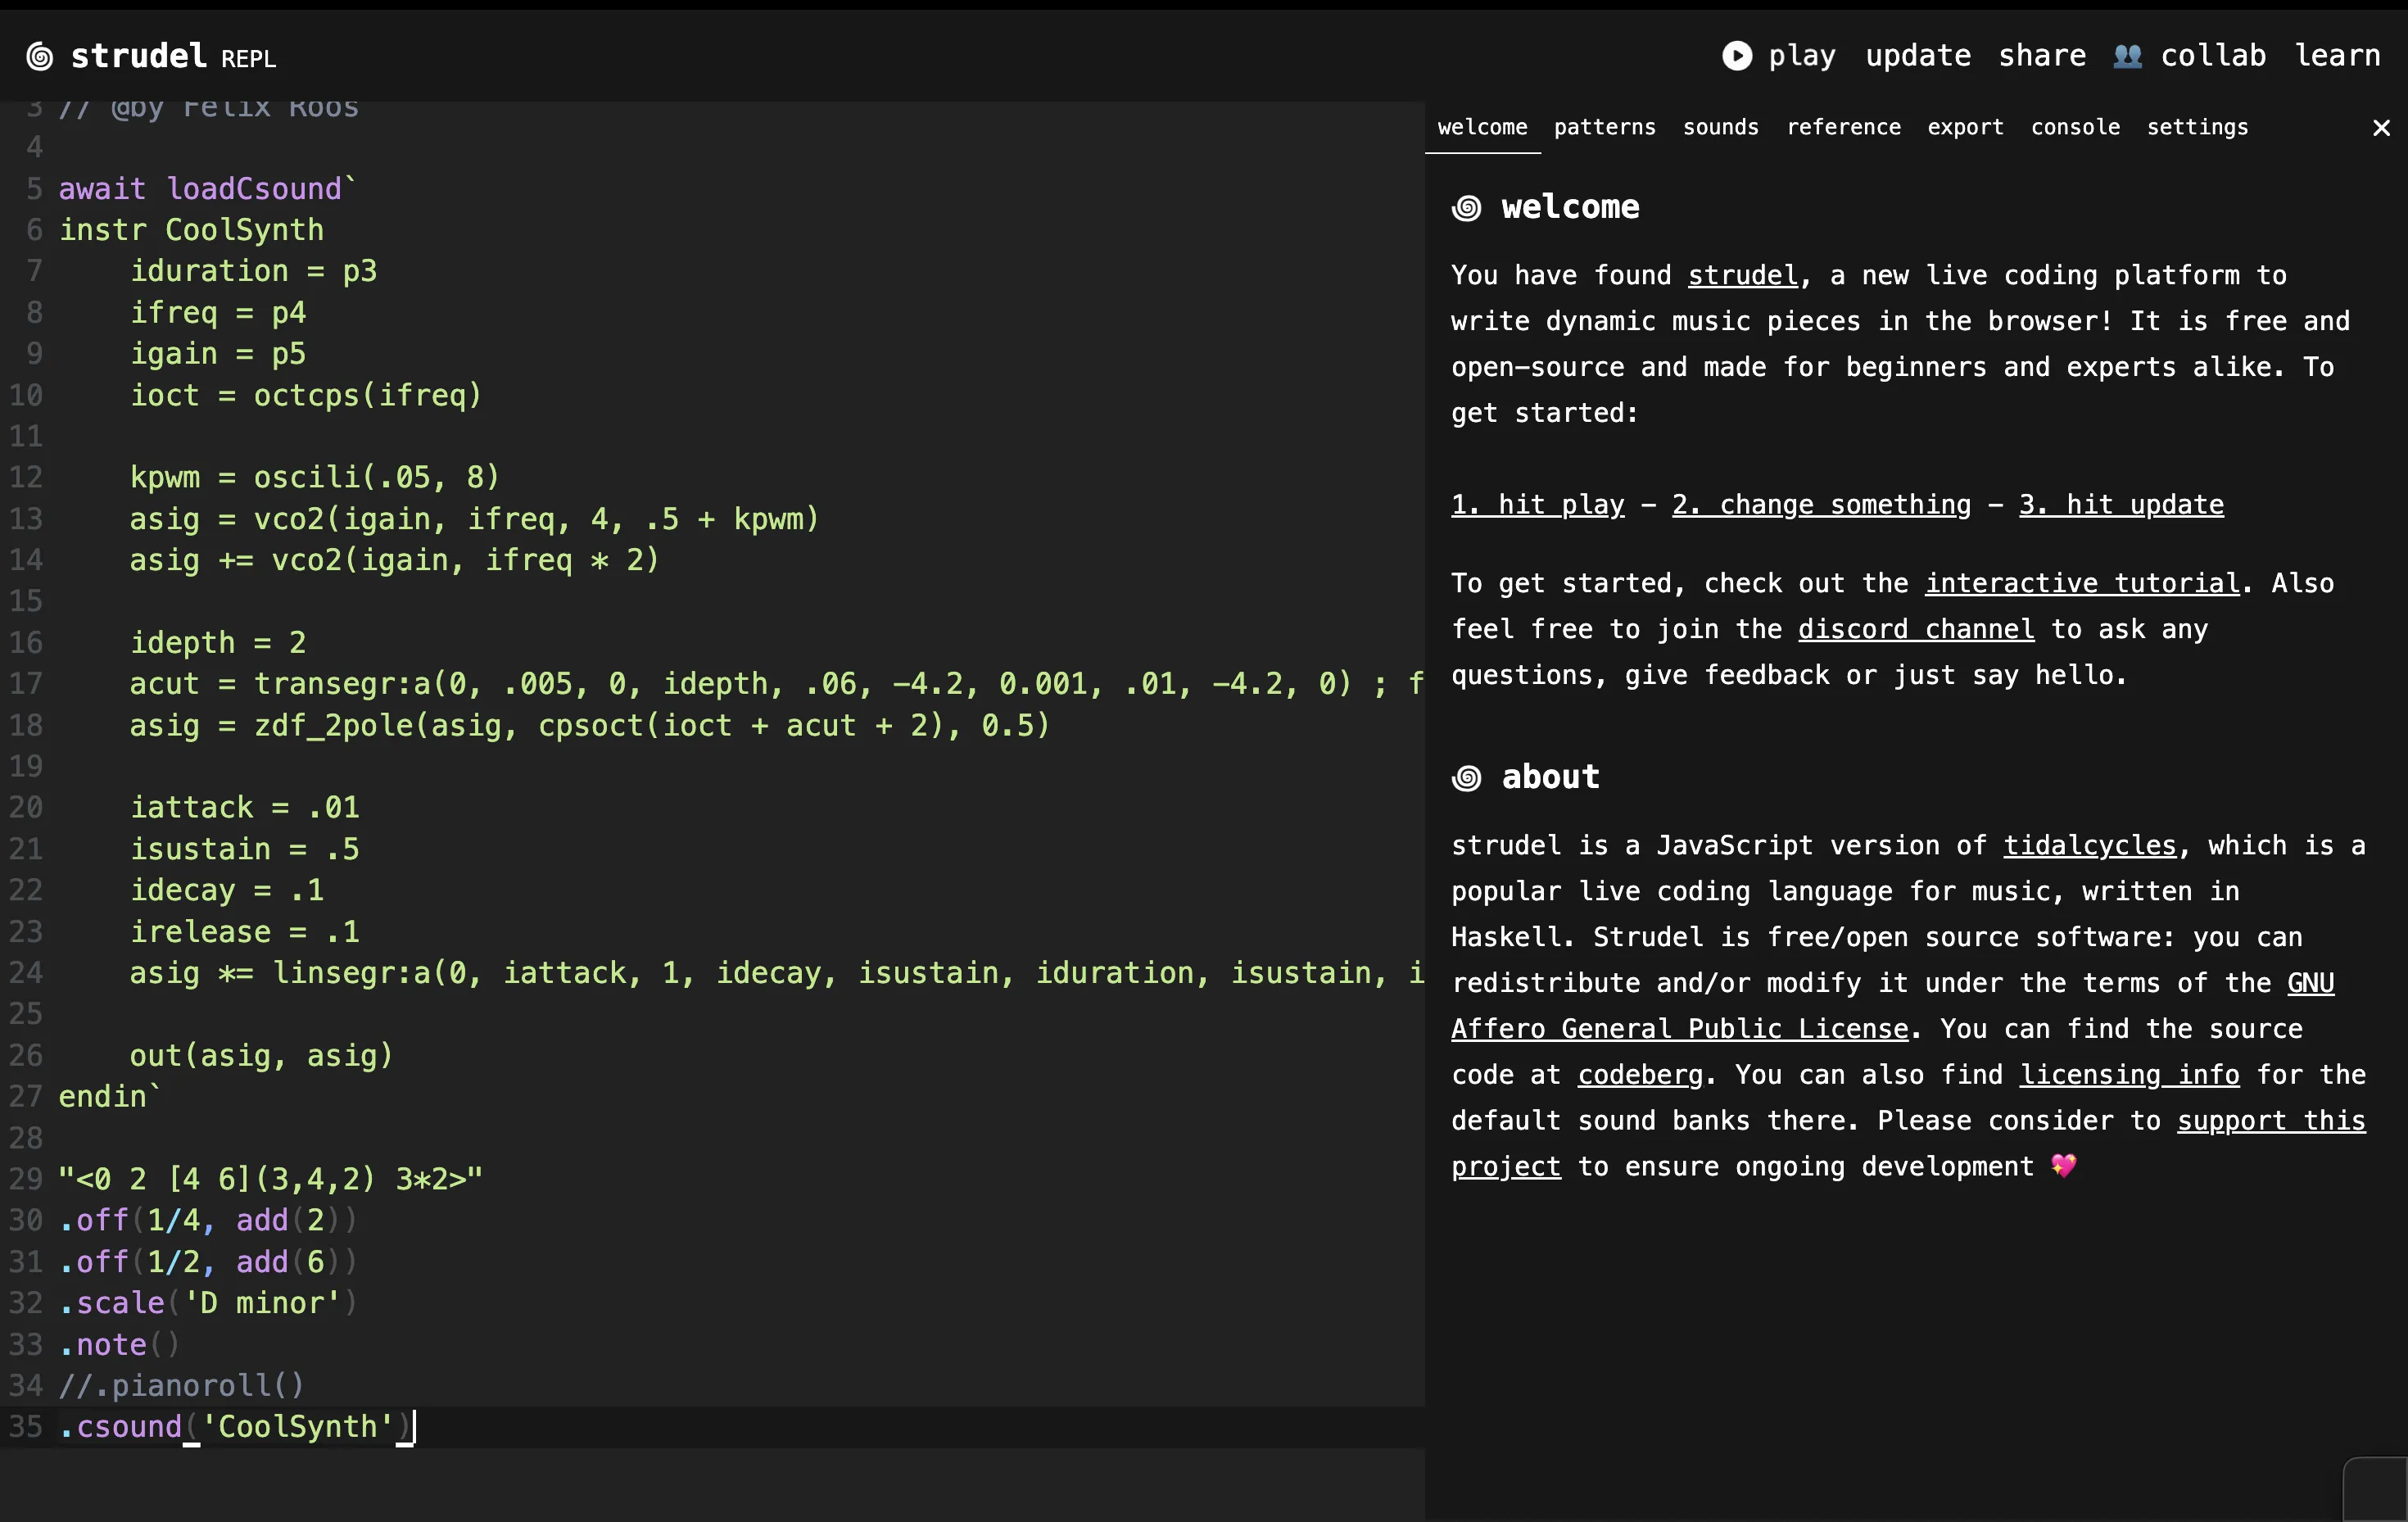Switch to the console tab
2408x1522 pixels.
pos(2075,127)
